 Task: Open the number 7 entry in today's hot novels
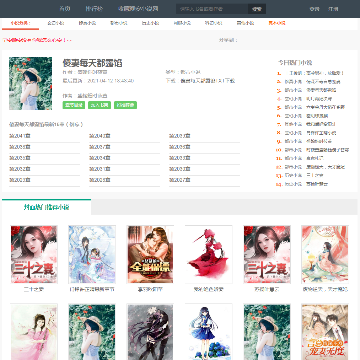click(x=310, y=124)
